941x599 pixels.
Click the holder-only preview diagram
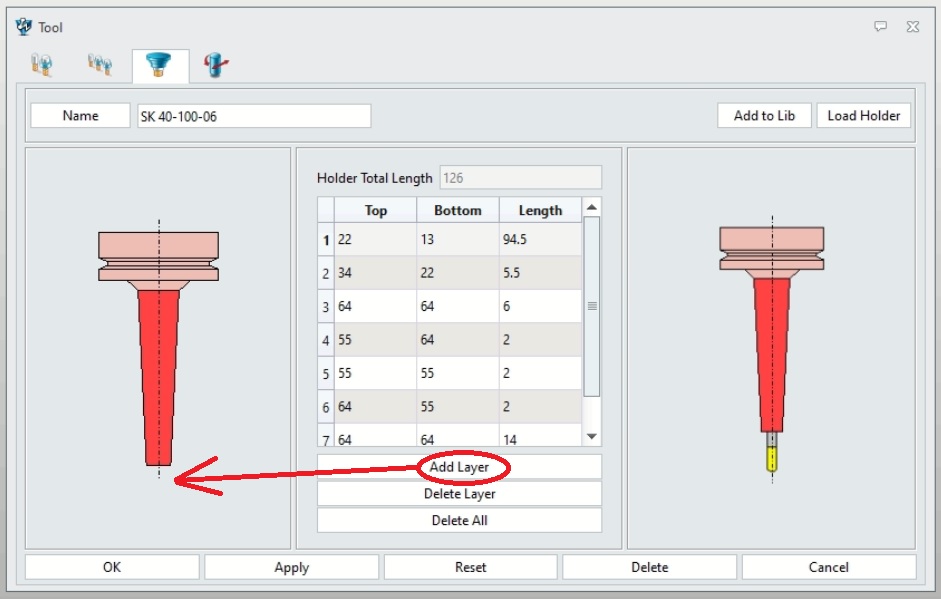[x=158, y=349]
